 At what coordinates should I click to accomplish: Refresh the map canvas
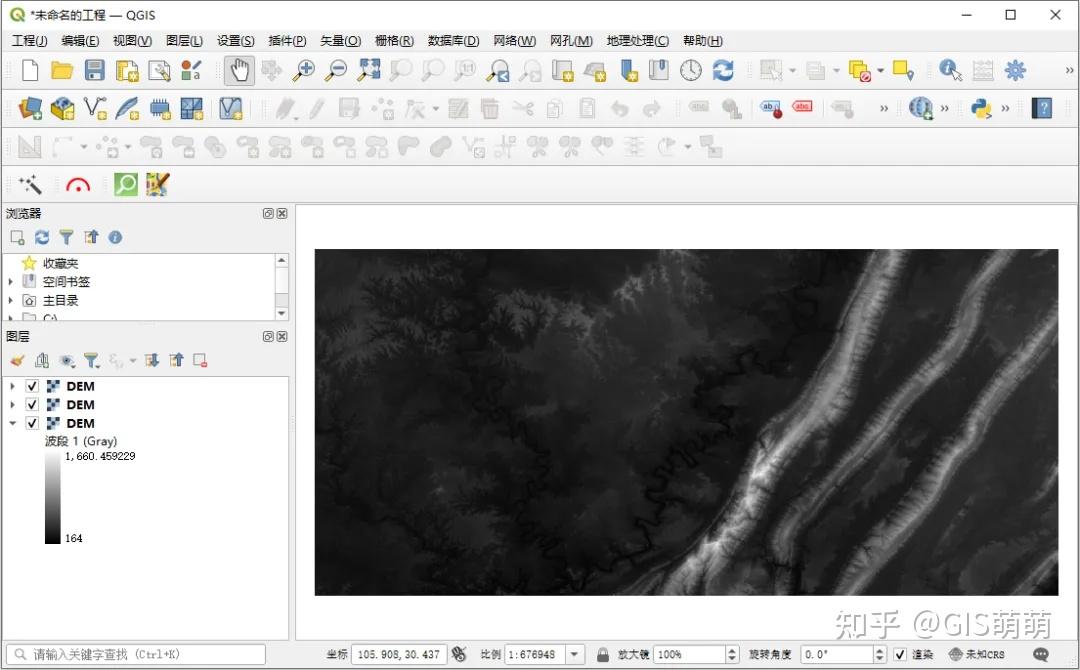point(723,70)
